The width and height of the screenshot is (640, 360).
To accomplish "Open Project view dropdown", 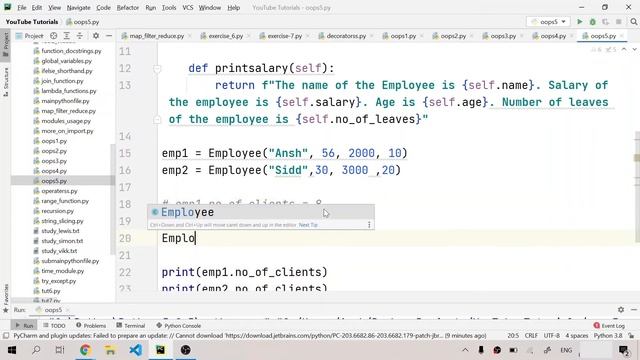I will pos(29,36).
